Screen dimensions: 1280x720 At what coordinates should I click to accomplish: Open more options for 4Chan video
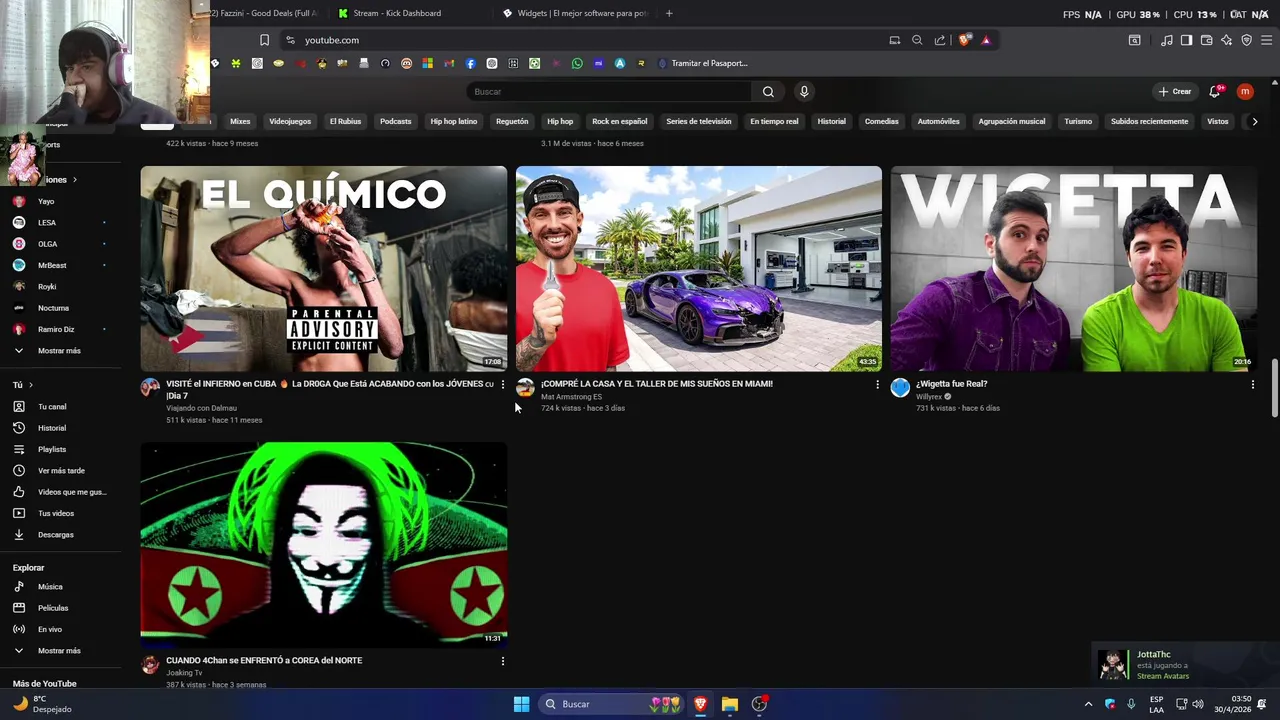click(502, 661)
